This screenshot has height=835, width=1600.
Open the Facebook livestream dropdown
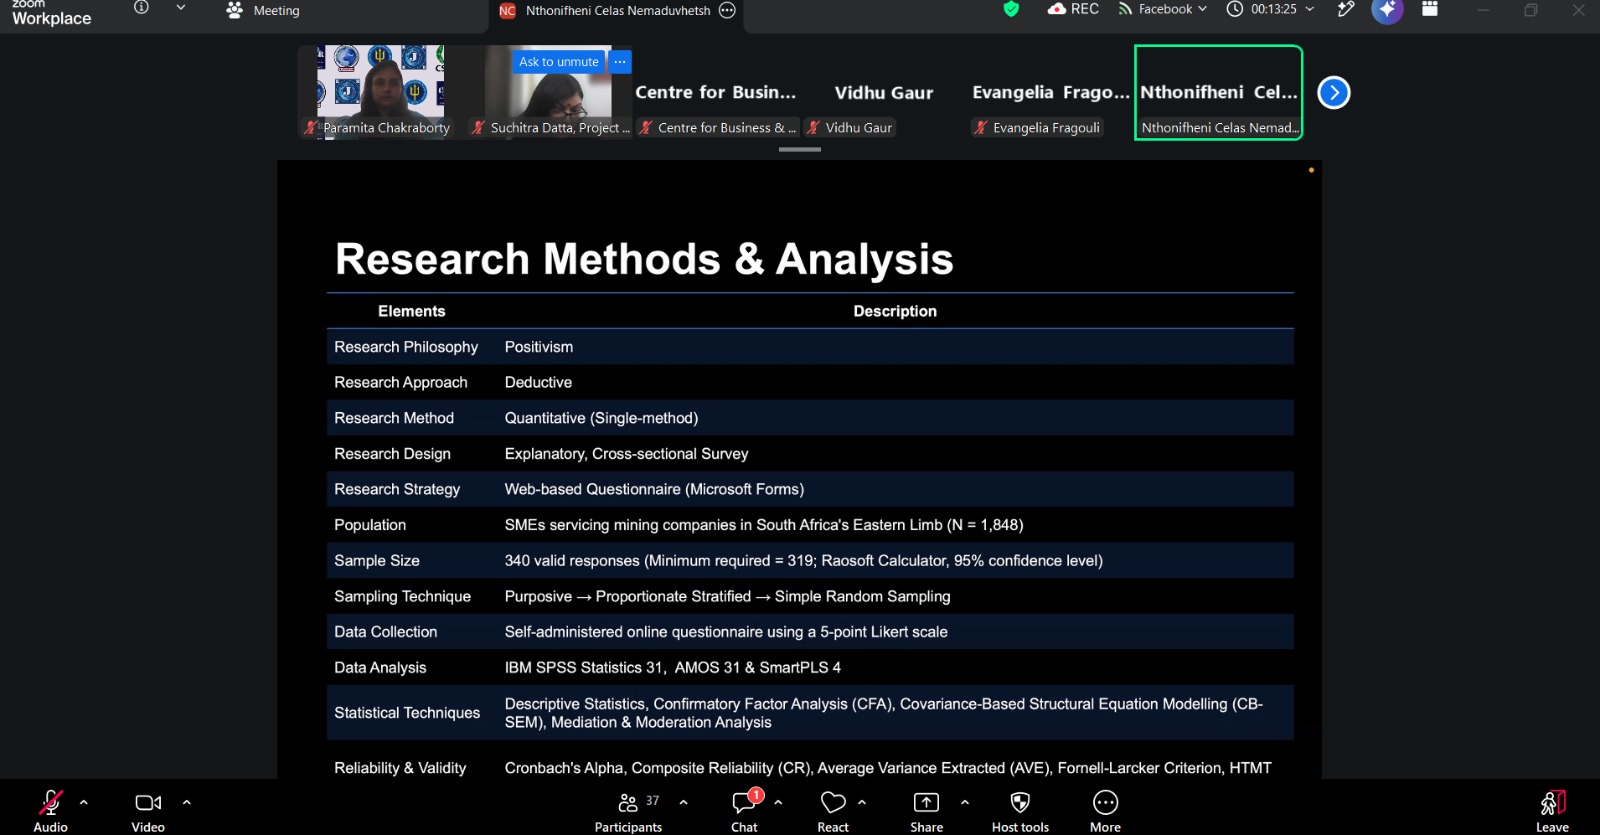click(1163, 9)
